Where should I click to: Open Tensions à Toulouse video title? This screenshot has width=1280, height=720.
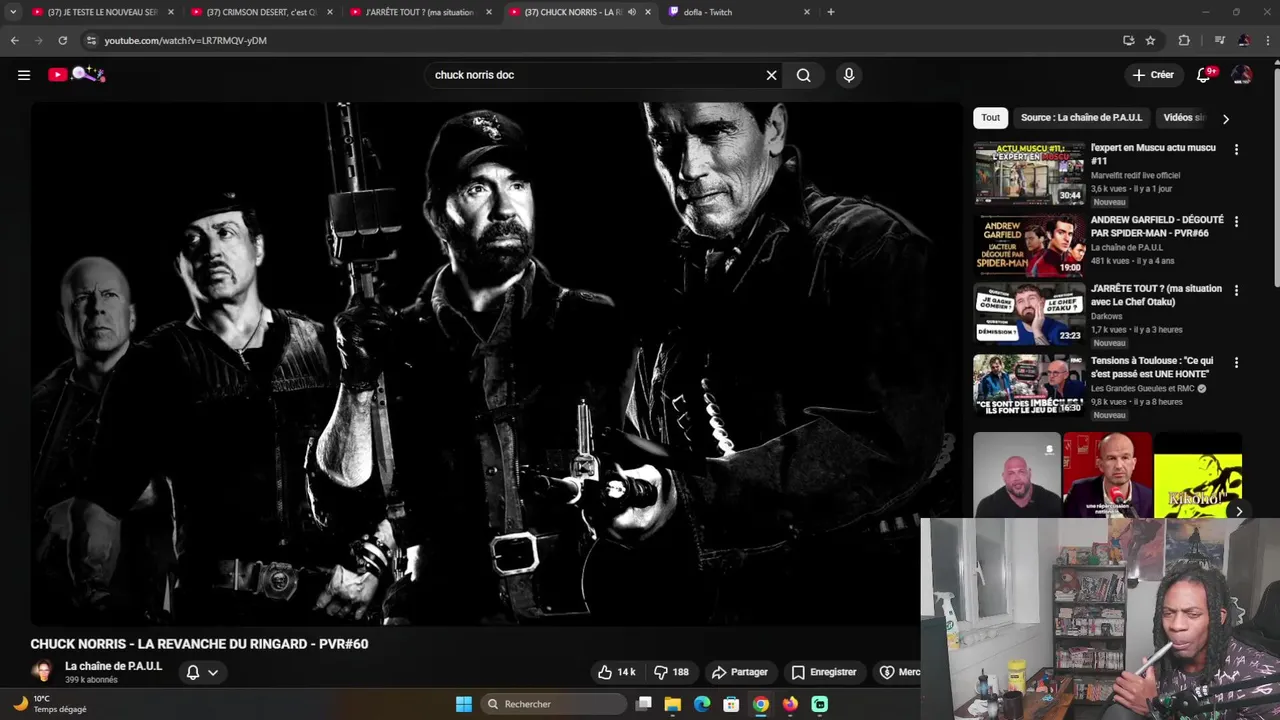point(1152,367)
